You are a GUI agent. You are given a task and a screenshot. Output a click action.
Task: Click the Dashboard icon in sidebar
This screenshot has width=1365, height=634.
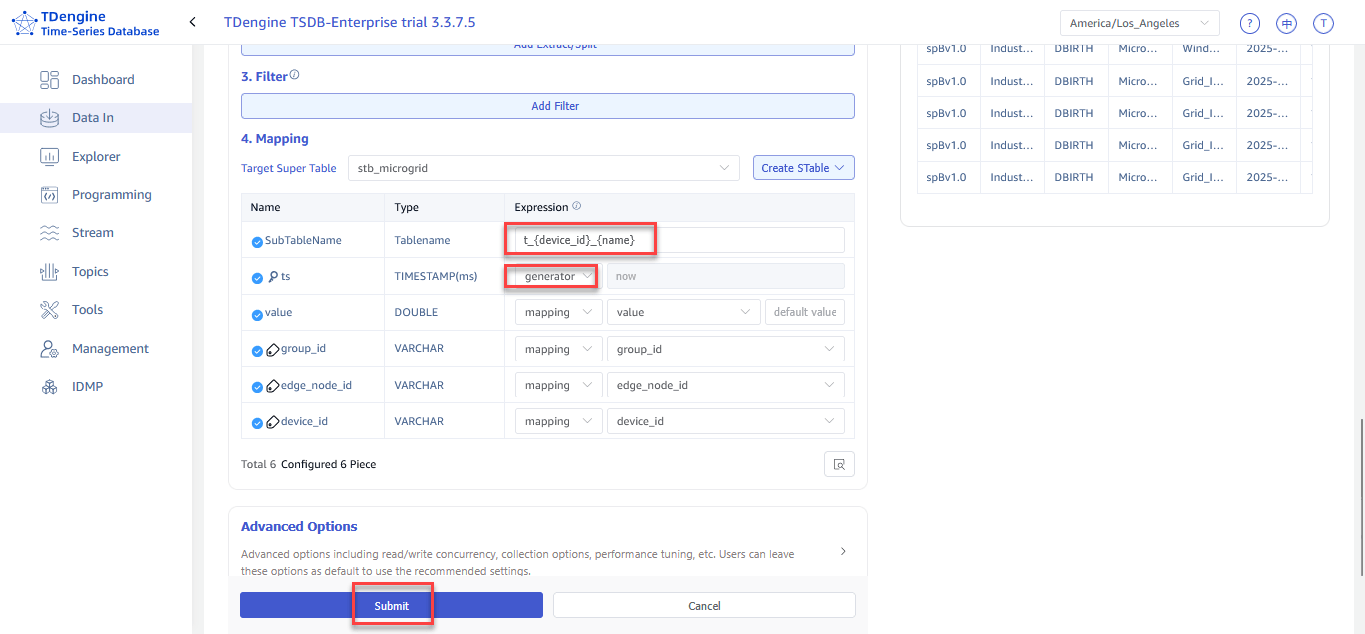[x=49, y=80]
